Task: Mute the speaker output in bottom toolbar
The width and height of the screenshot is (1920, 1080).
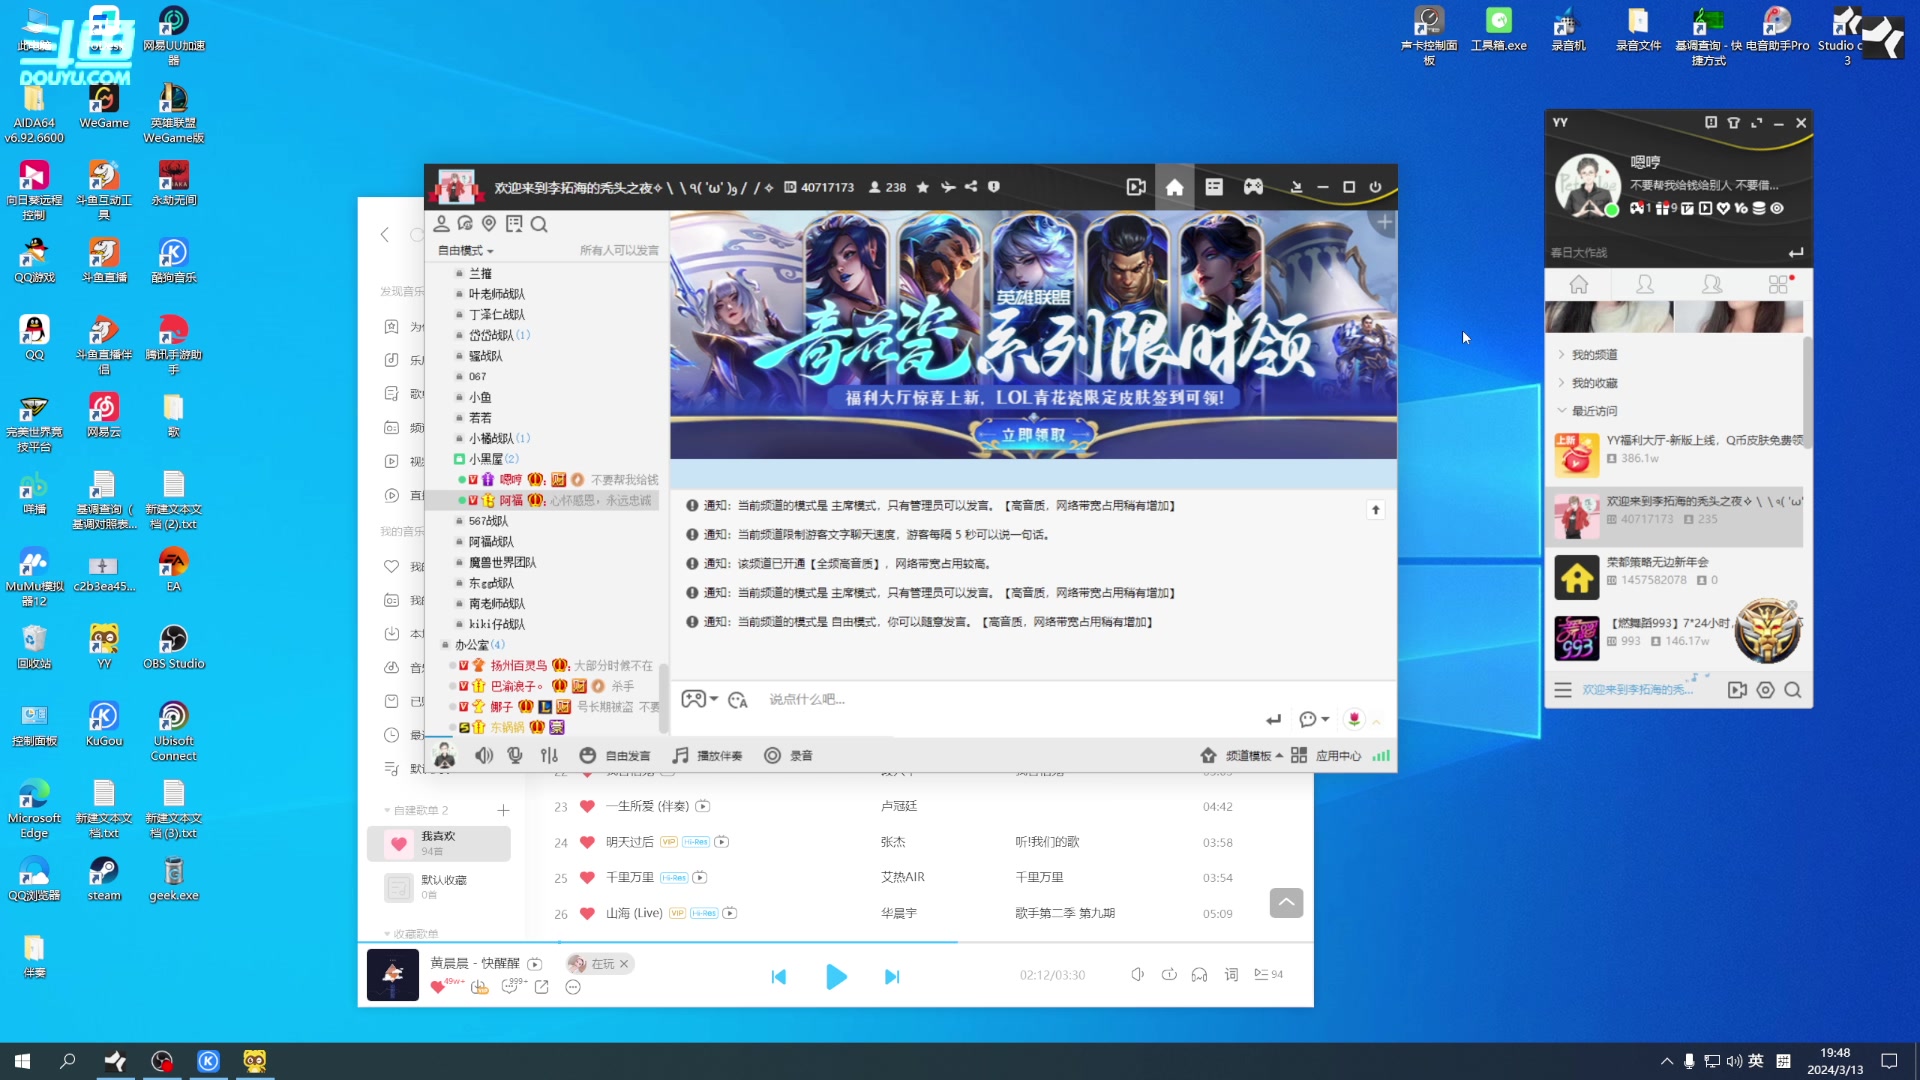Action: (484, 755)
